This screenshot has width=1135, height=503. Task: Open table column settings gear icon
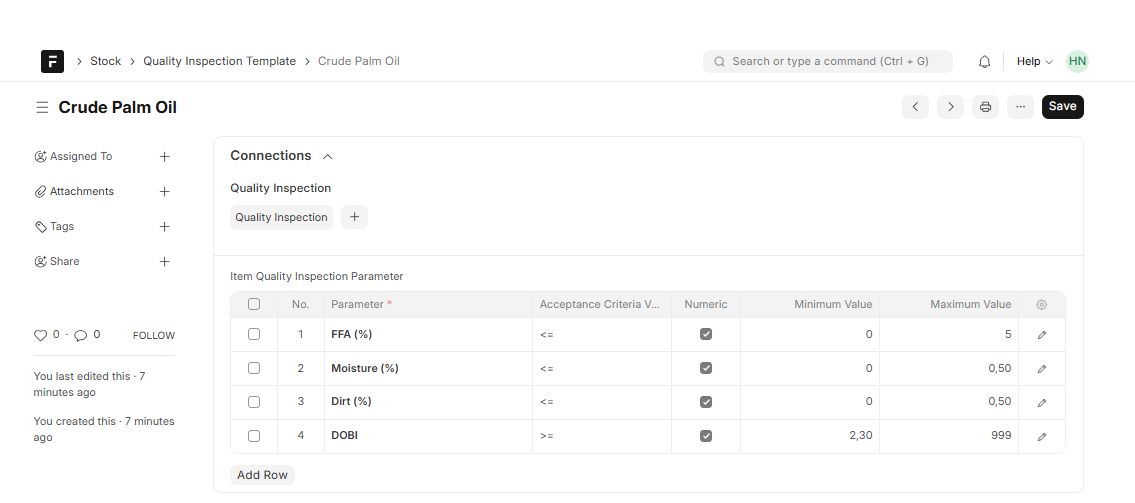pyautogui.click(x=1041, y=305)
